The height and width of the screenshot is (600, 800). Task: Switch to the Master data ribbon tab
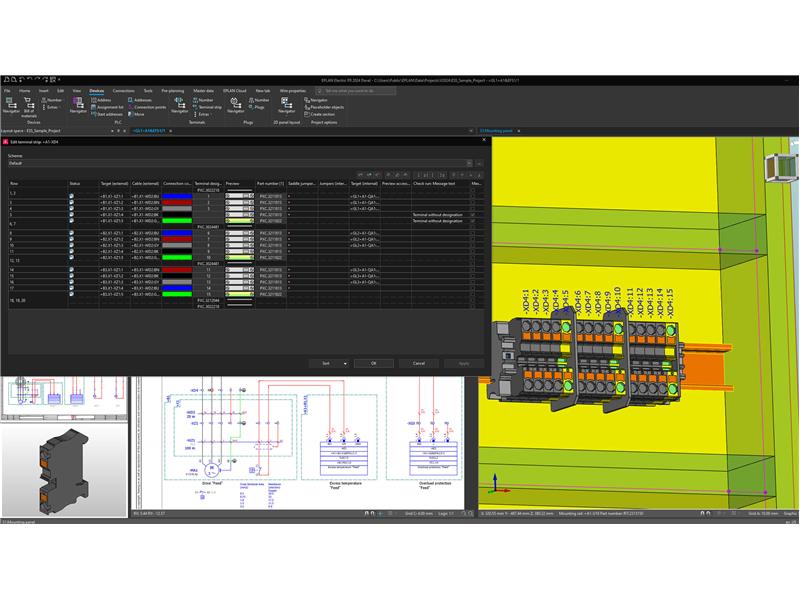[204, 91]
